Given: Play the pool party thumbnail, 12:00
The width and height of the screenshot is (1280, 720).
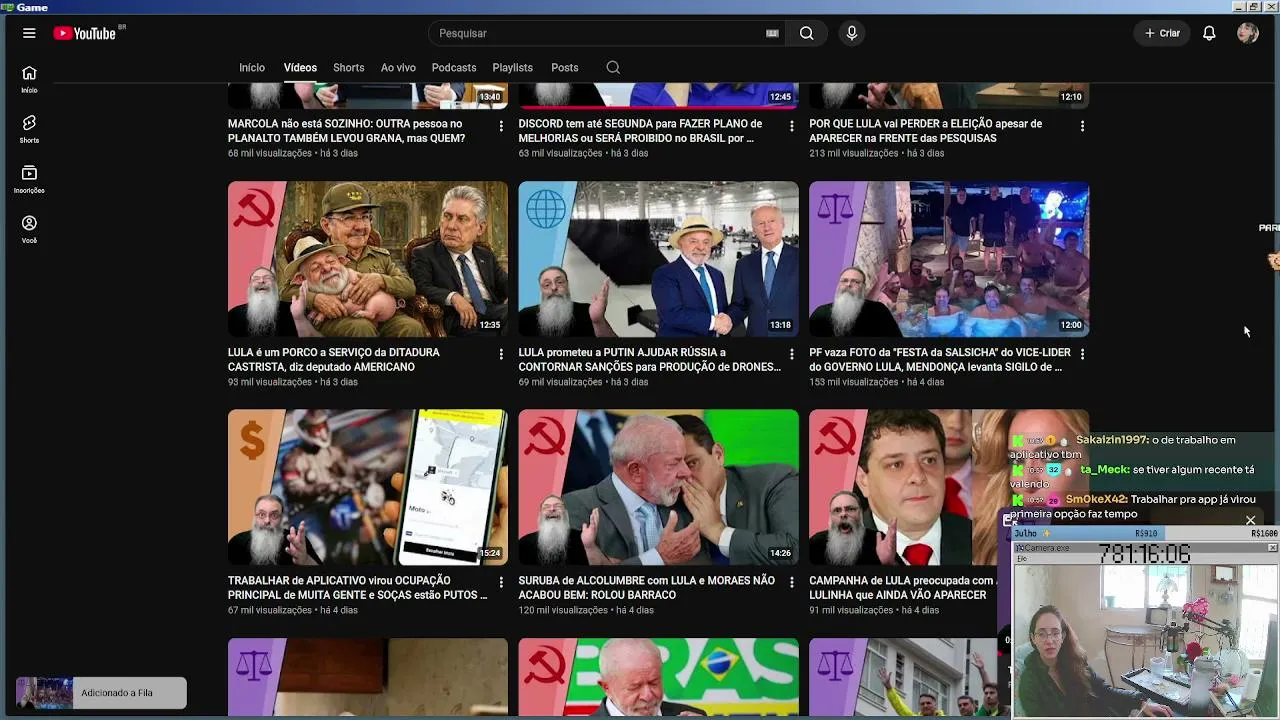Looking at the screenshot, I should coord(949,259).
